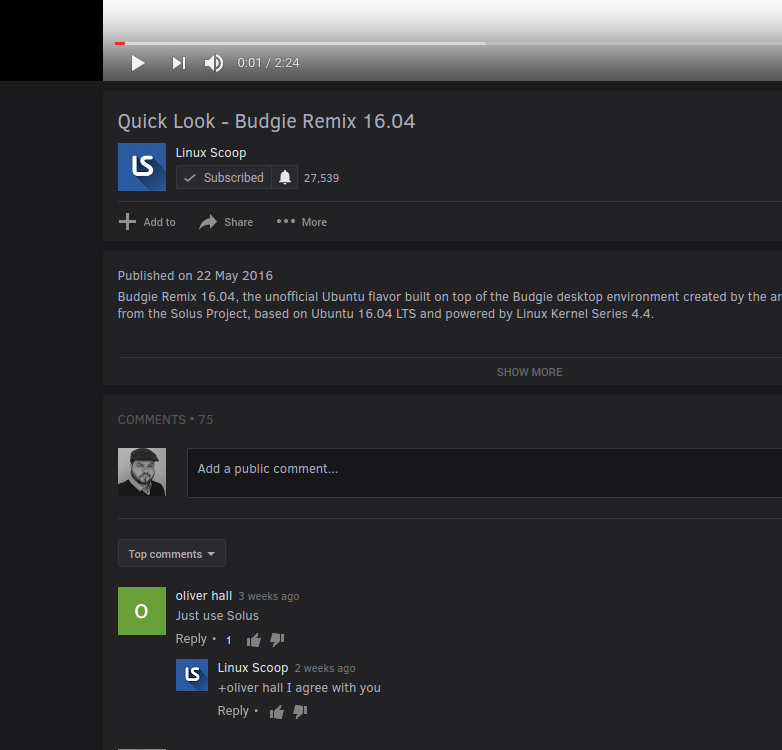Image resolution: width=782 pixels, height=750 pixels.
Task: Open the More actions menu
Action: click(302, 222)
